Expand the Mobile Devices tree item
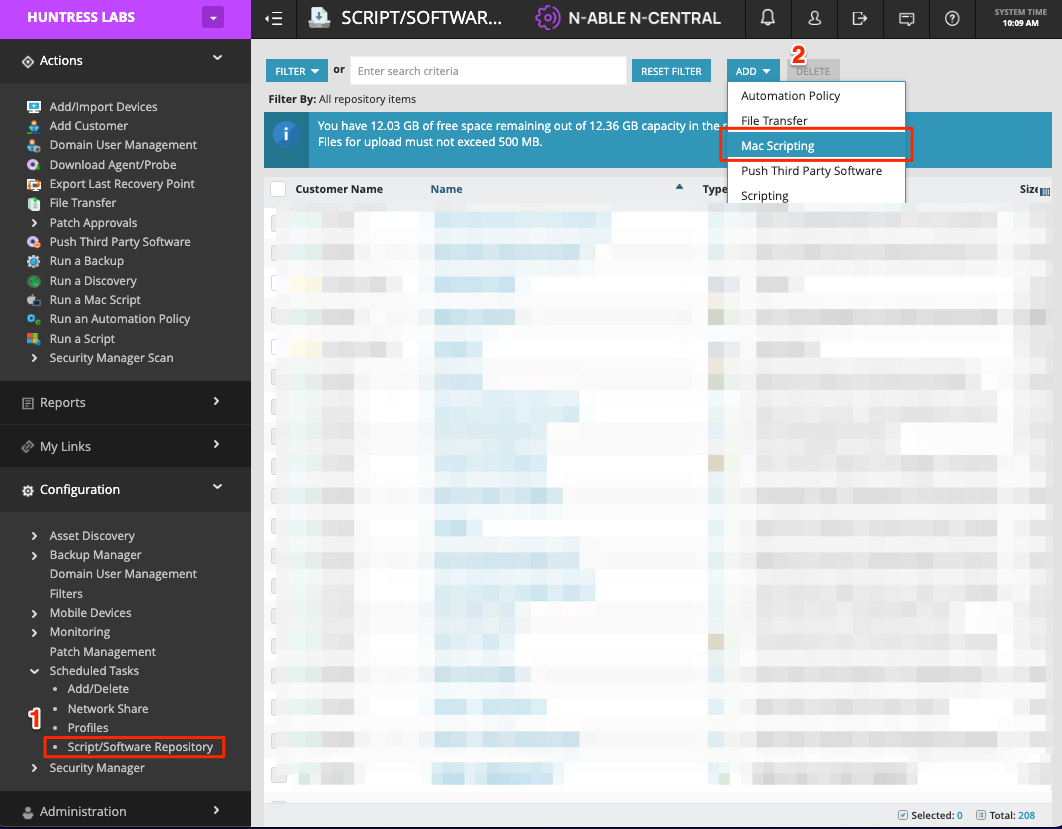 click(34, 613)
